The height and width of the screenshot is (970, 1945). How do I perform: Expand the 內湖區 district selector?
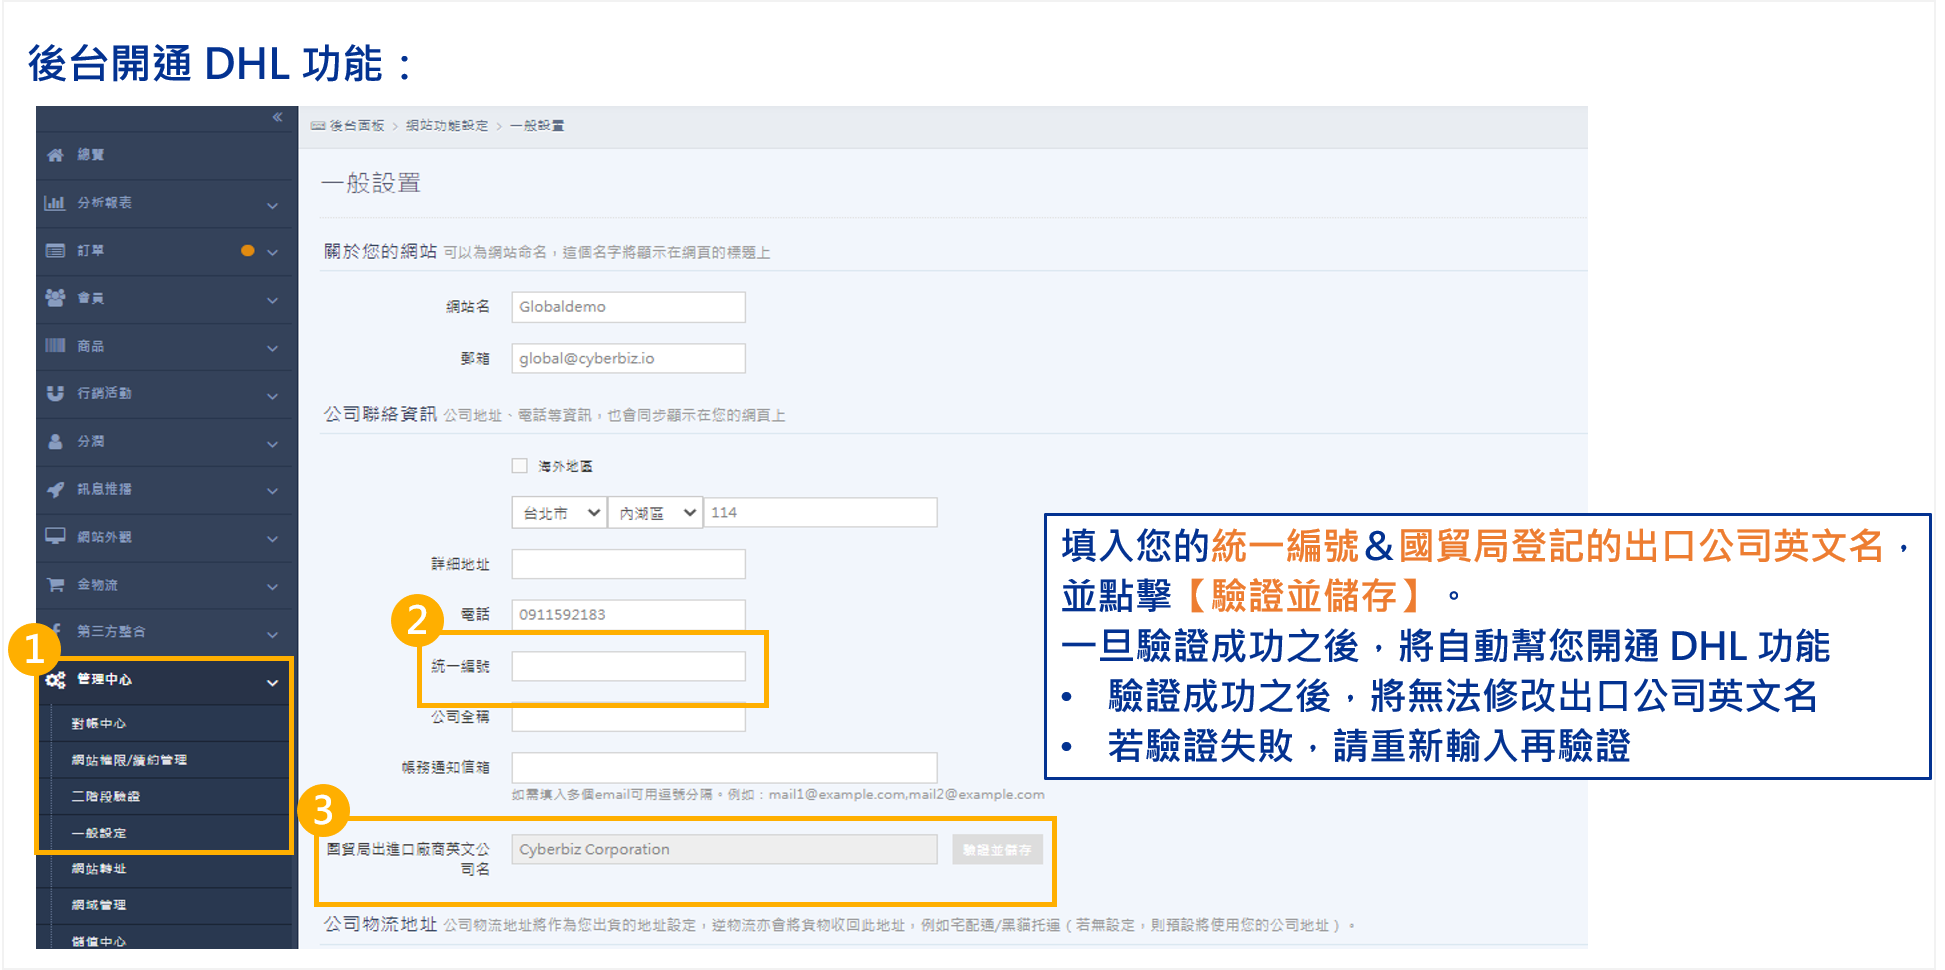[x=655, y=511]
